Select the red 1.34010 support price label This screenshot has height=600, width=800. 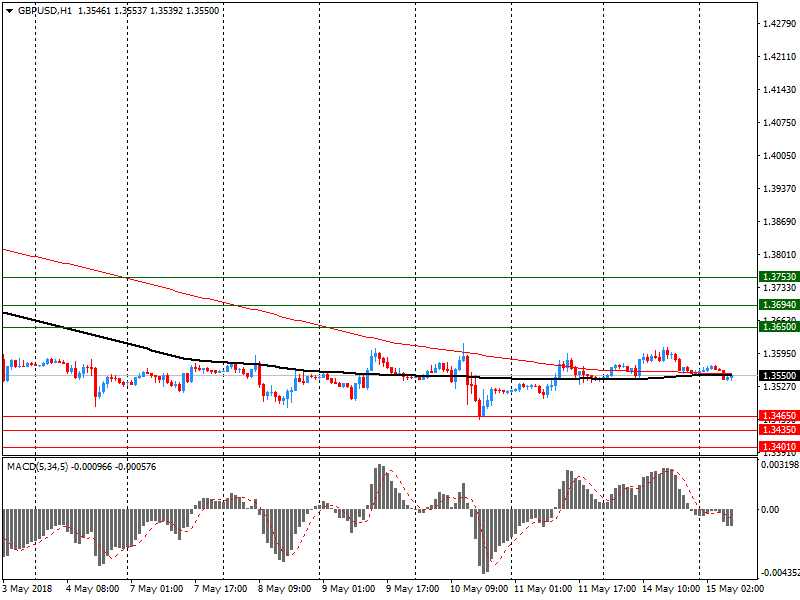[x=778, y=447]
